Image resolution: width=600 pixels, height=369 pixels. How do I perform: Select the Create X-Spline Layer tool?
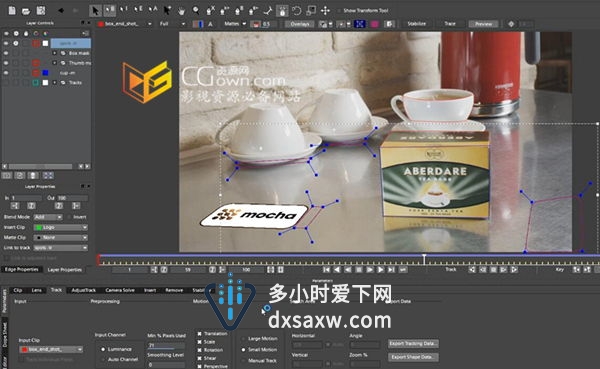pos(210,11)
